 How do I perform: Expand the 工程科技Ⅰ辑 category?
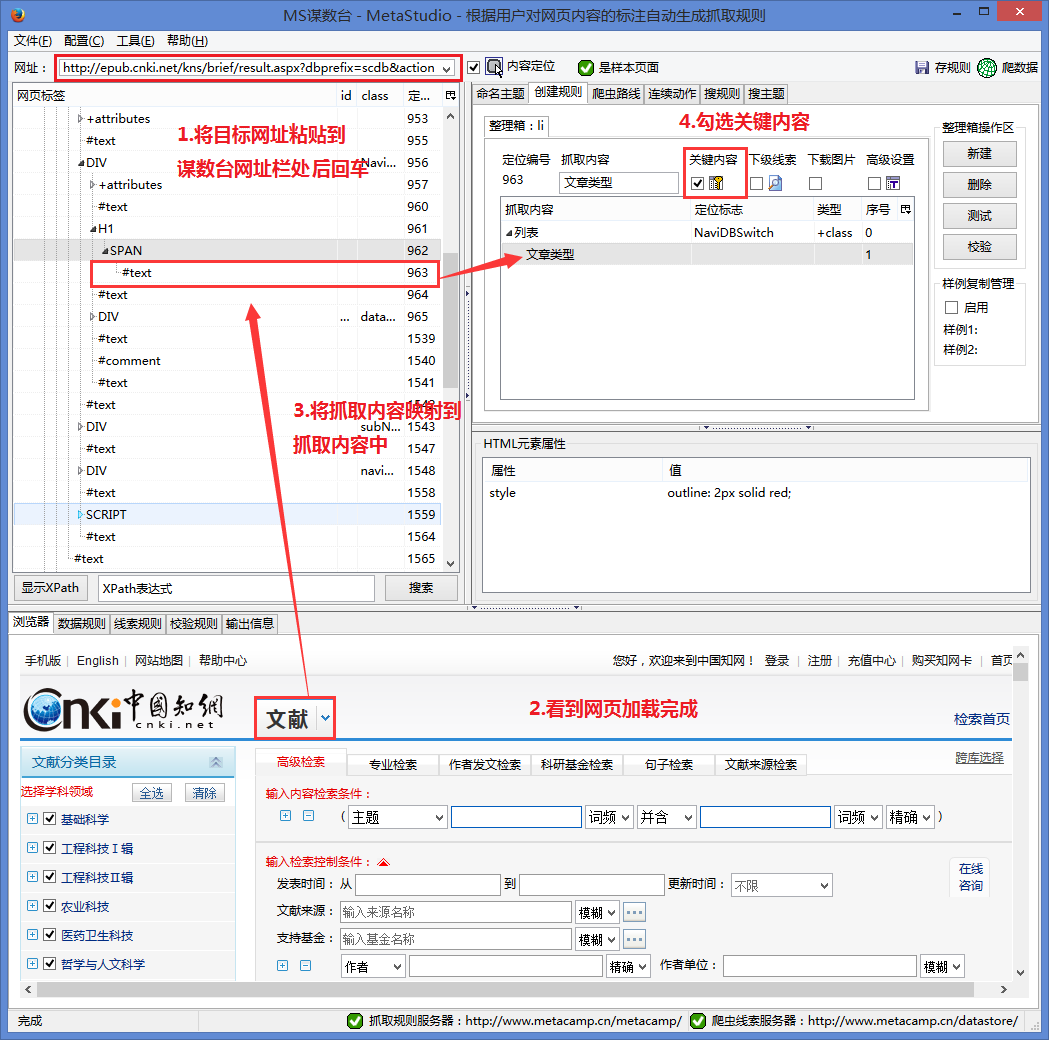click(32, 847)
